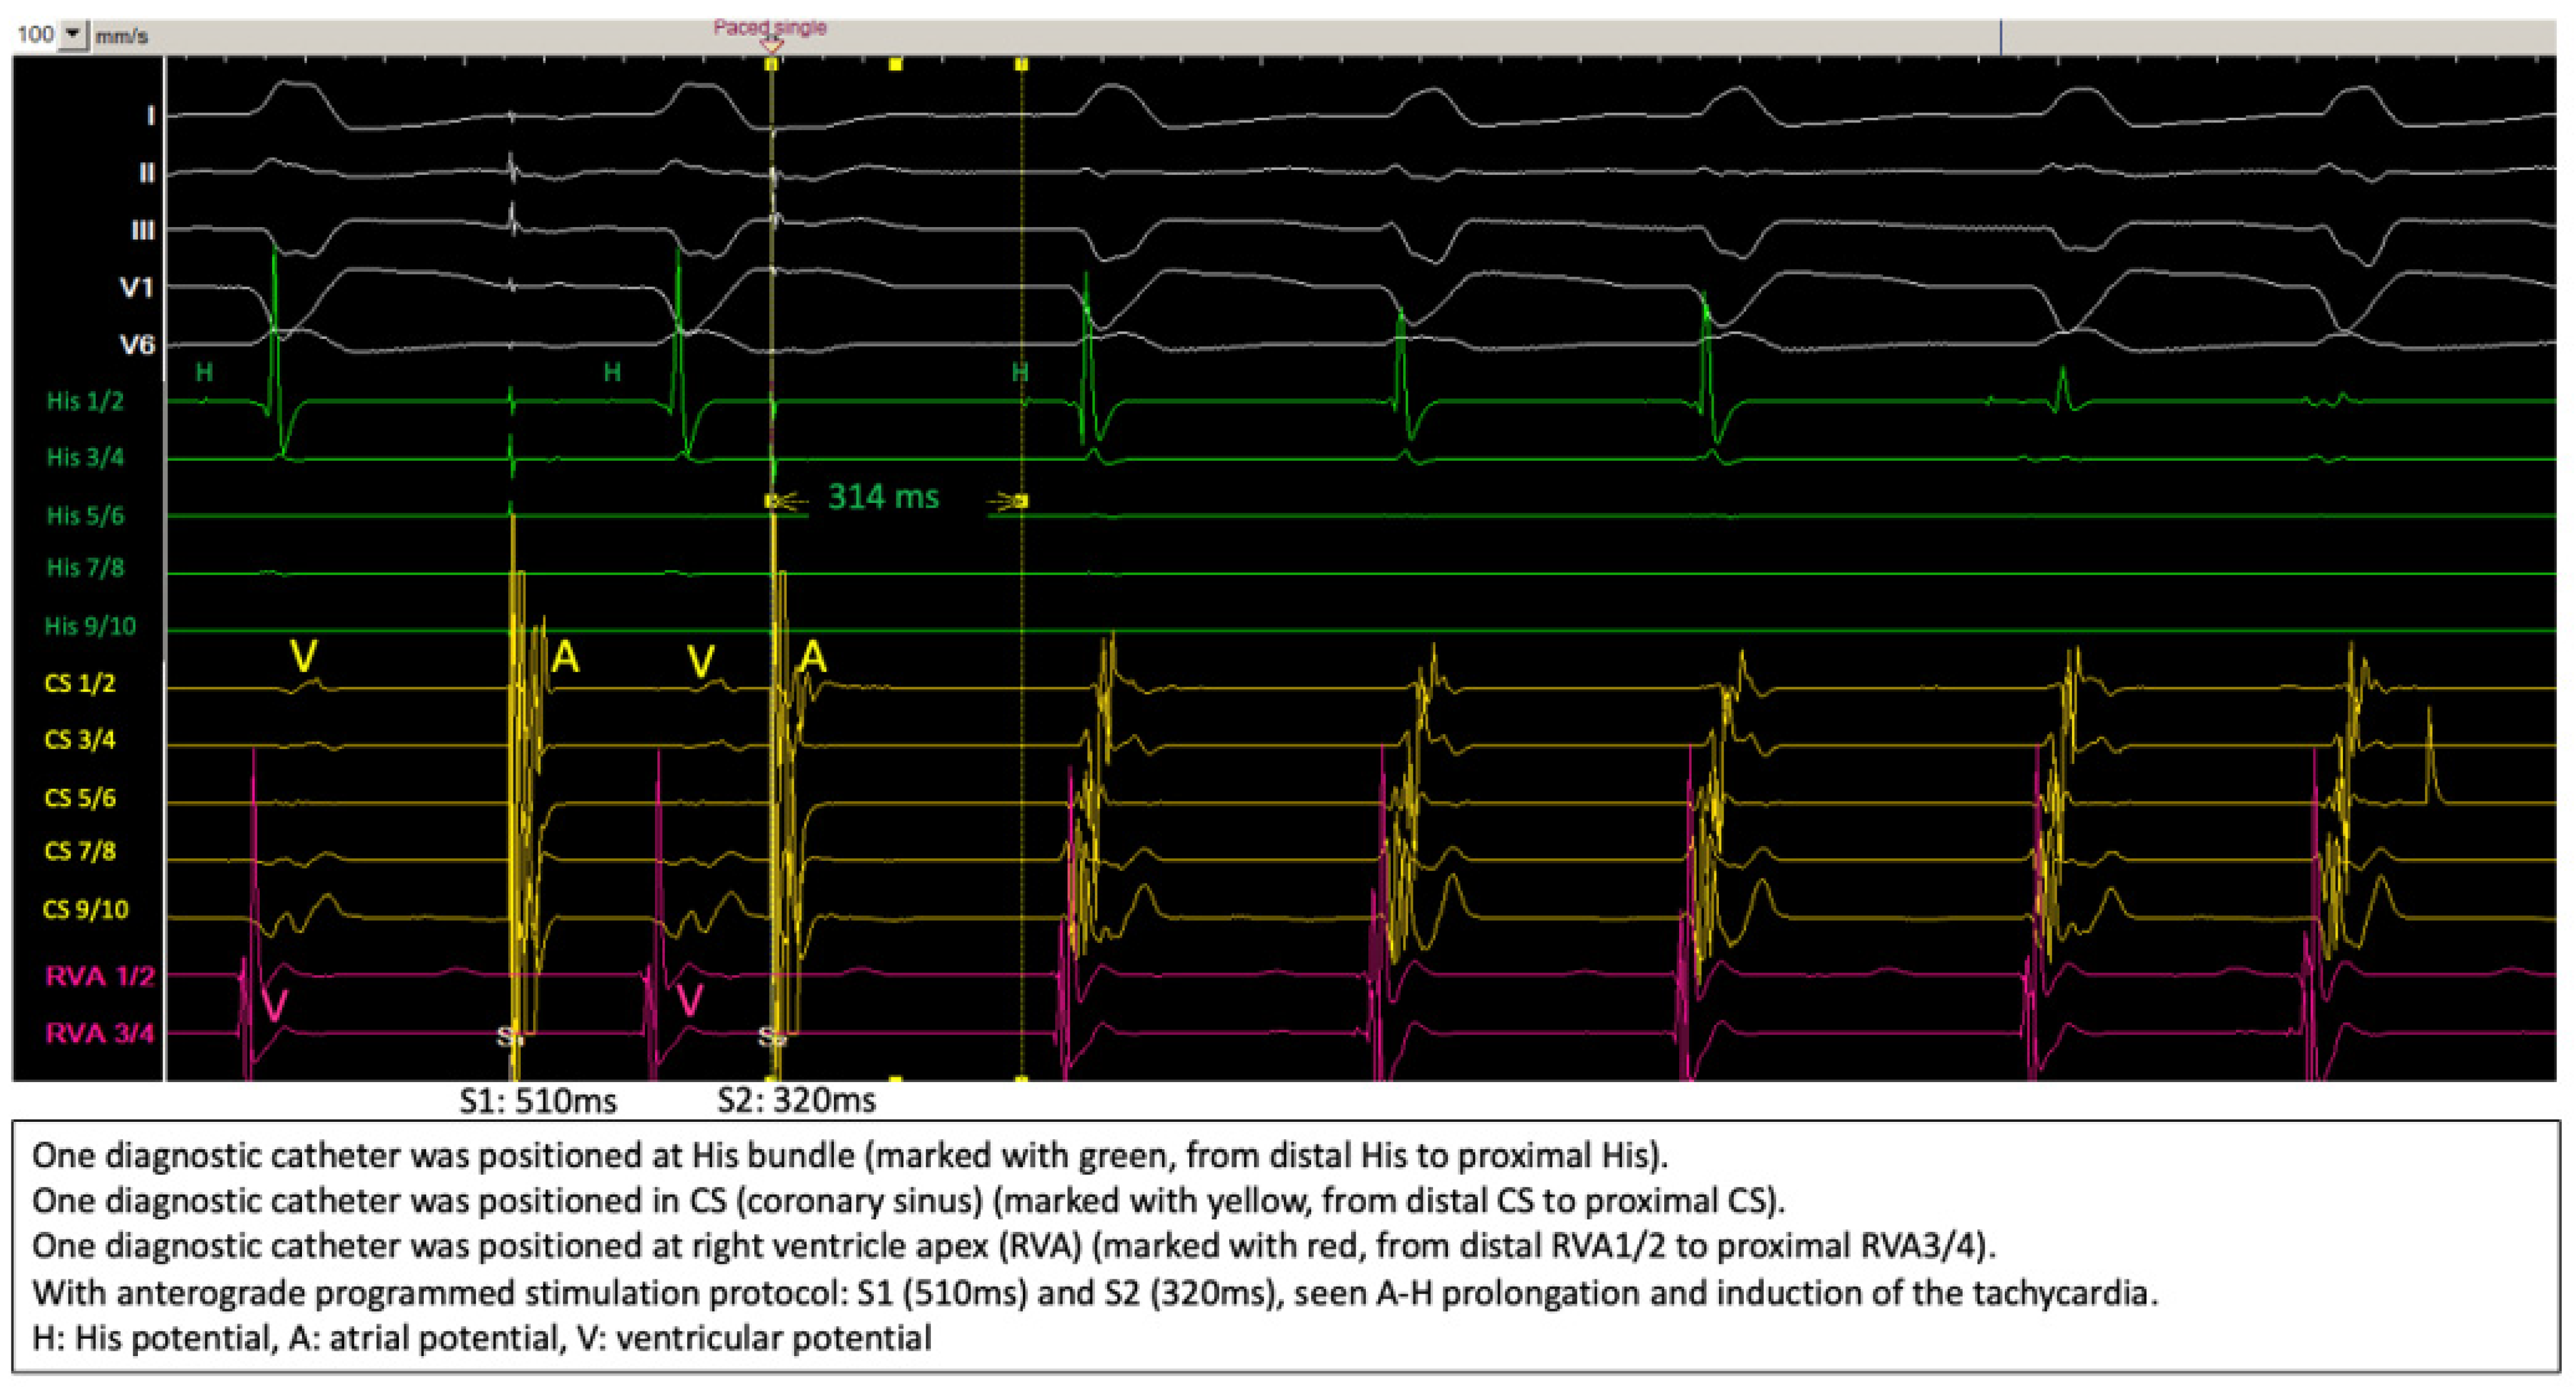The height and width of the screenshot is (1387, 2576).
Task: Select the V6 surface lead label
Action: point(137,346)
